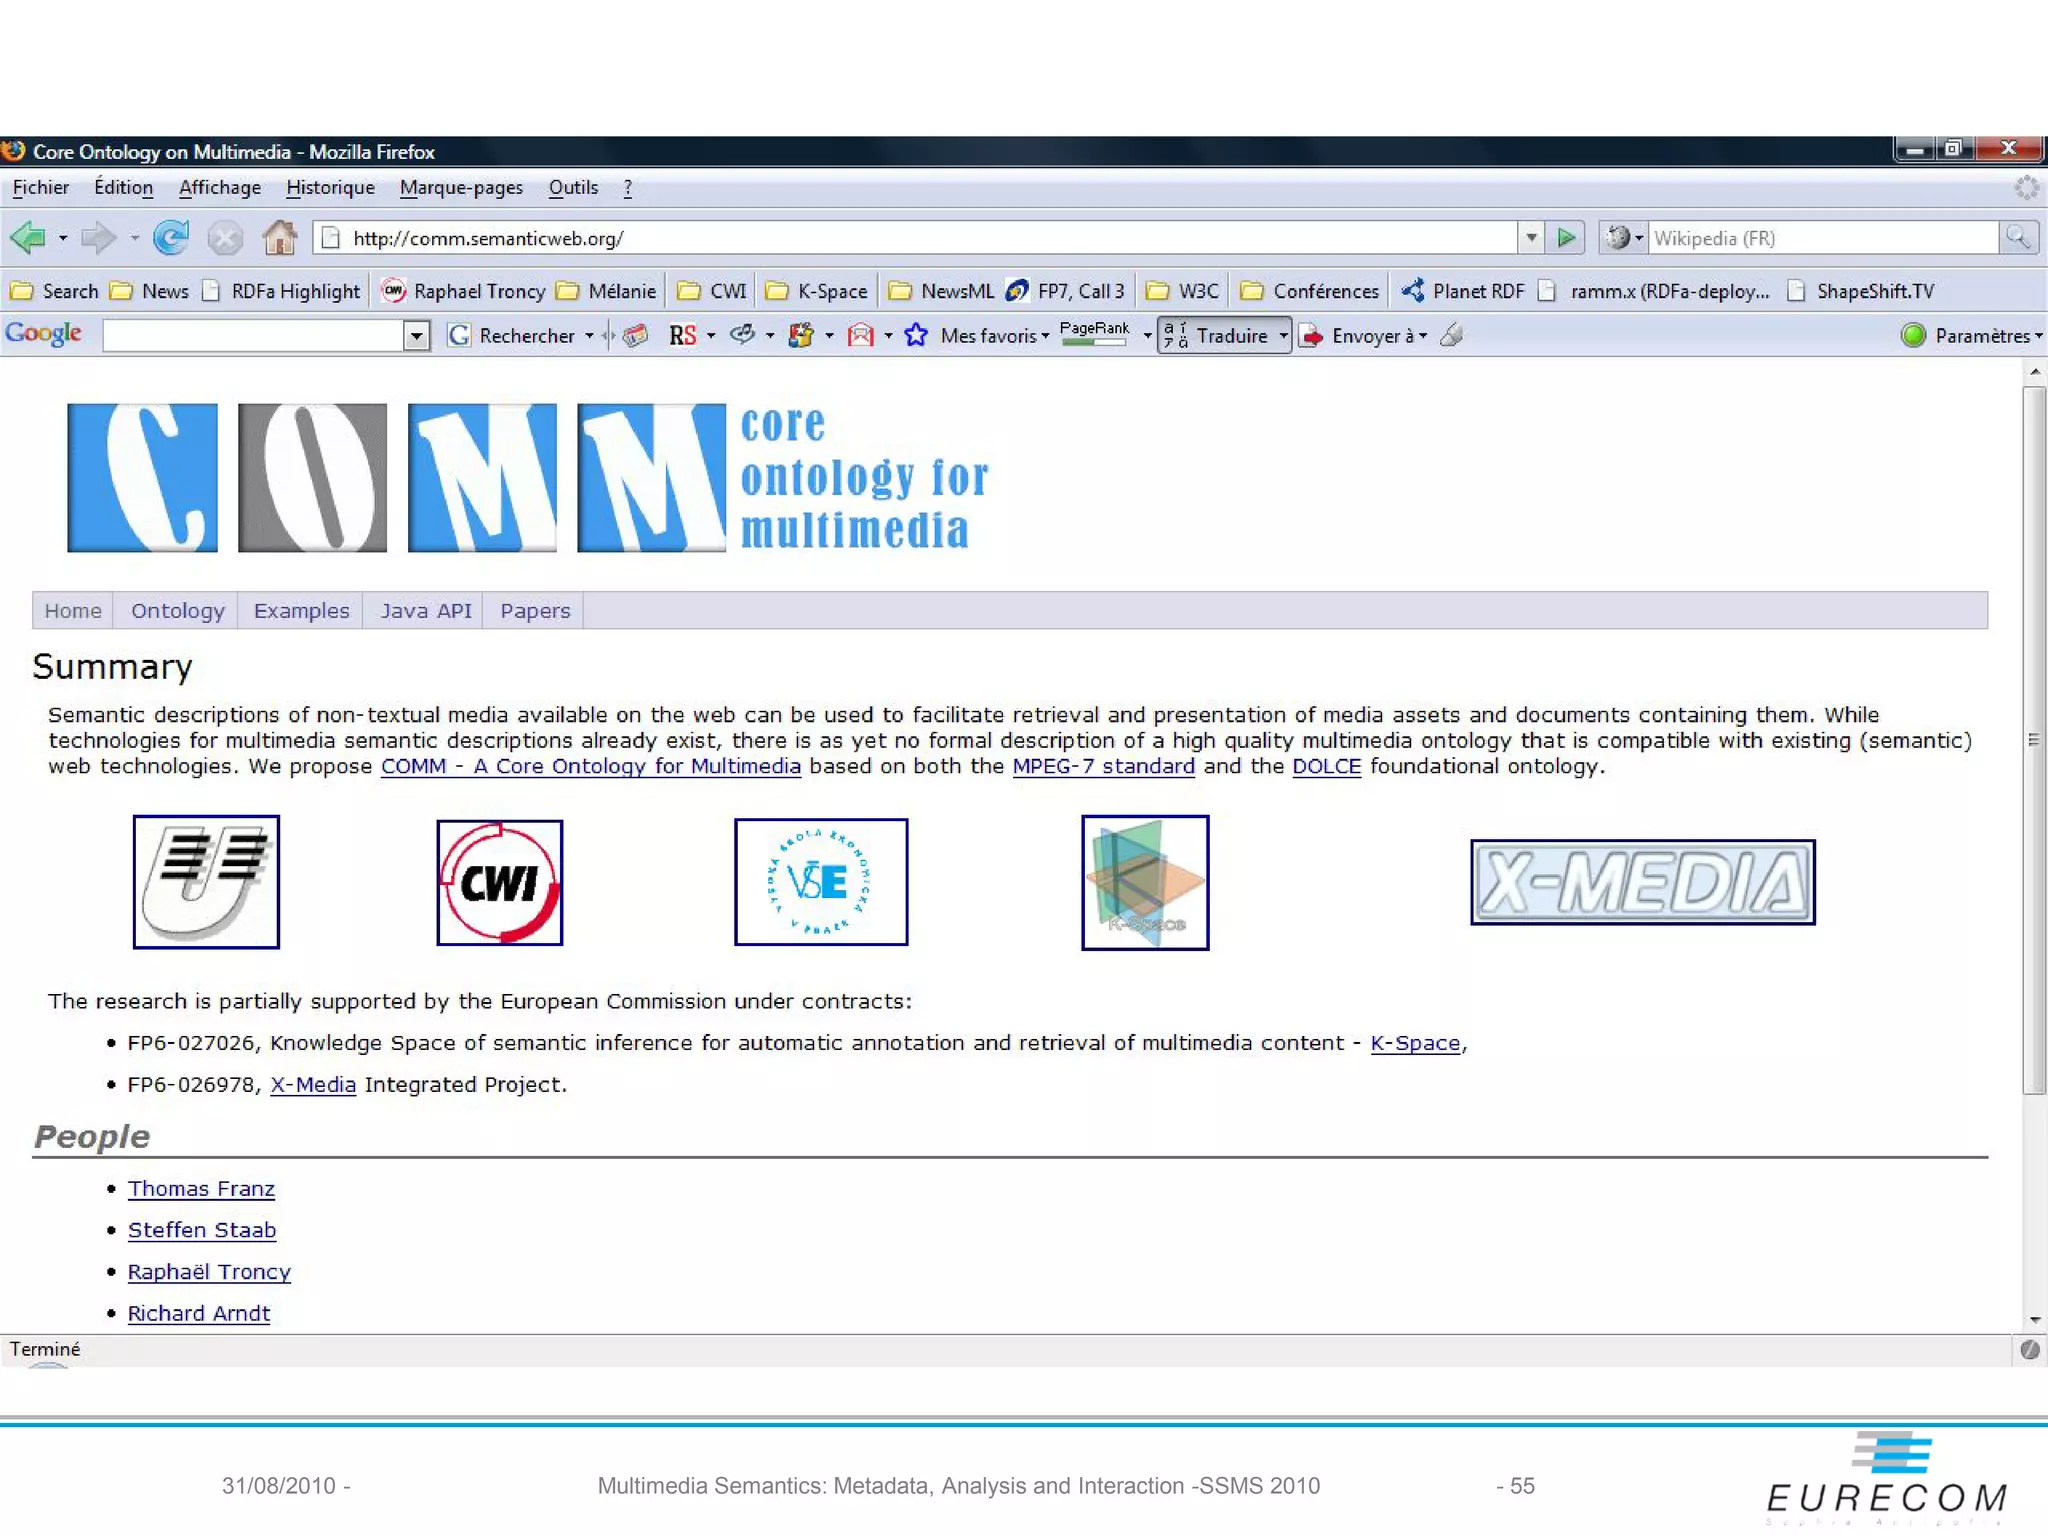
Task: Open the K-Space bookmarks folder
Action: click(x=816, y=291)
